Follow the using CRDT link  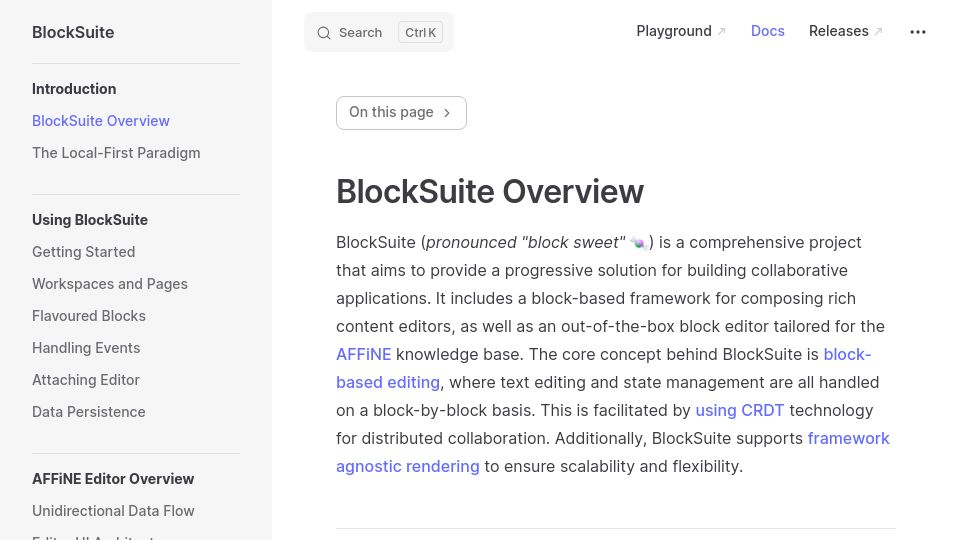click(739, 410)
